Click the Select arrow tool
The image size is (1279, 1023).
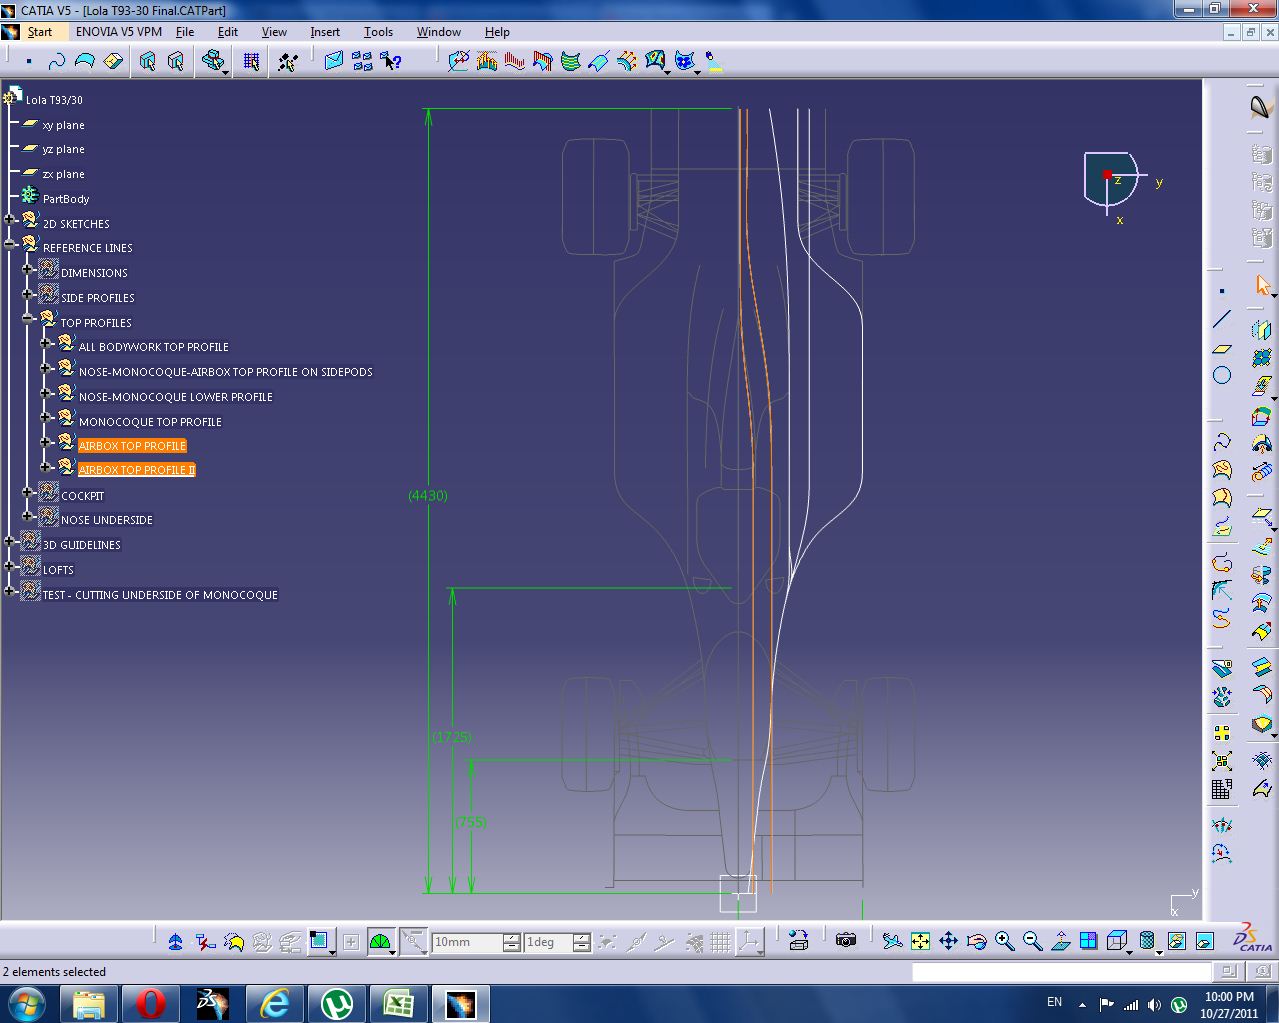pos(1262,287)
